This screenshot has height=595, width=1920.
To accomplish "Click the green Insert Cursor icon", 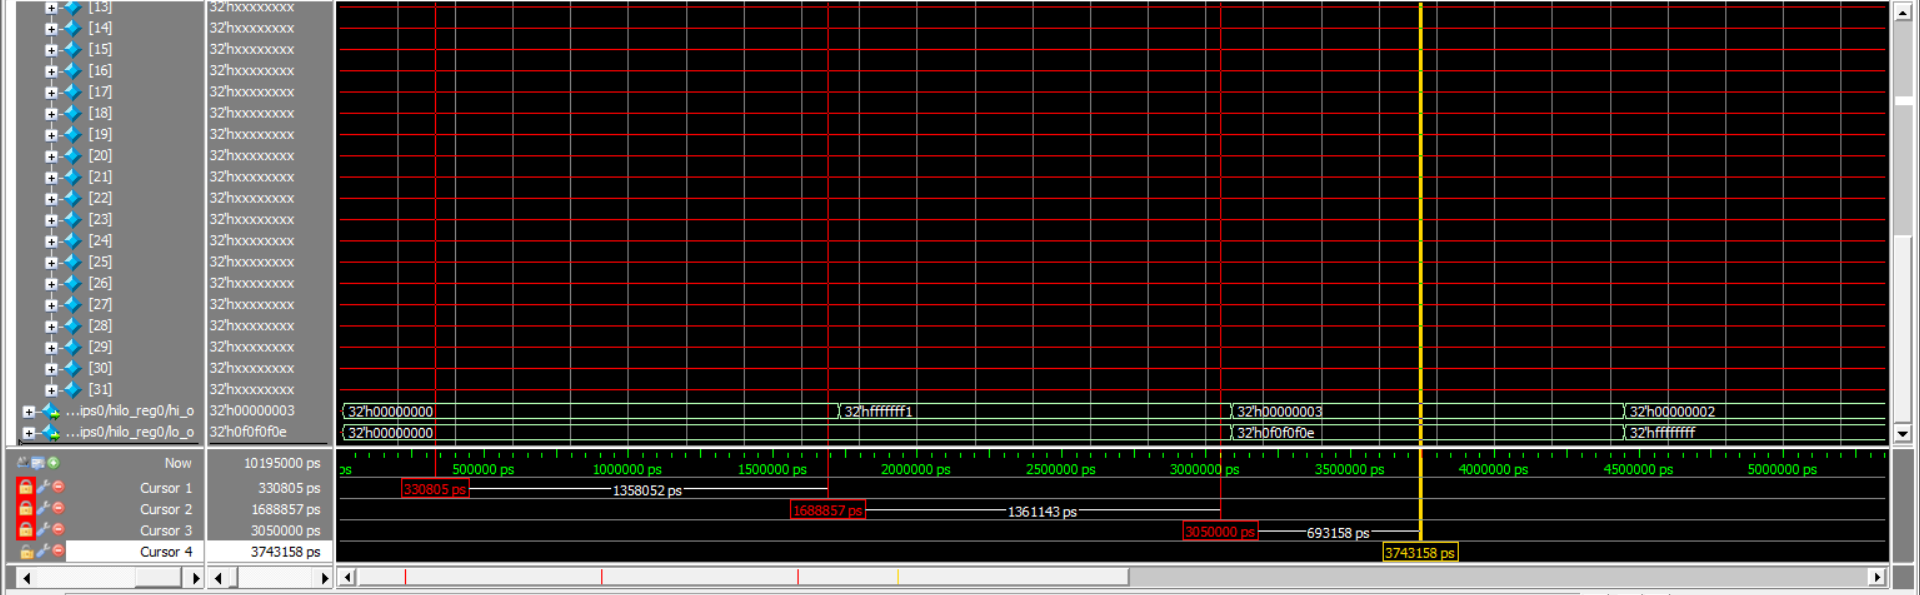I will tap(53, 463).
